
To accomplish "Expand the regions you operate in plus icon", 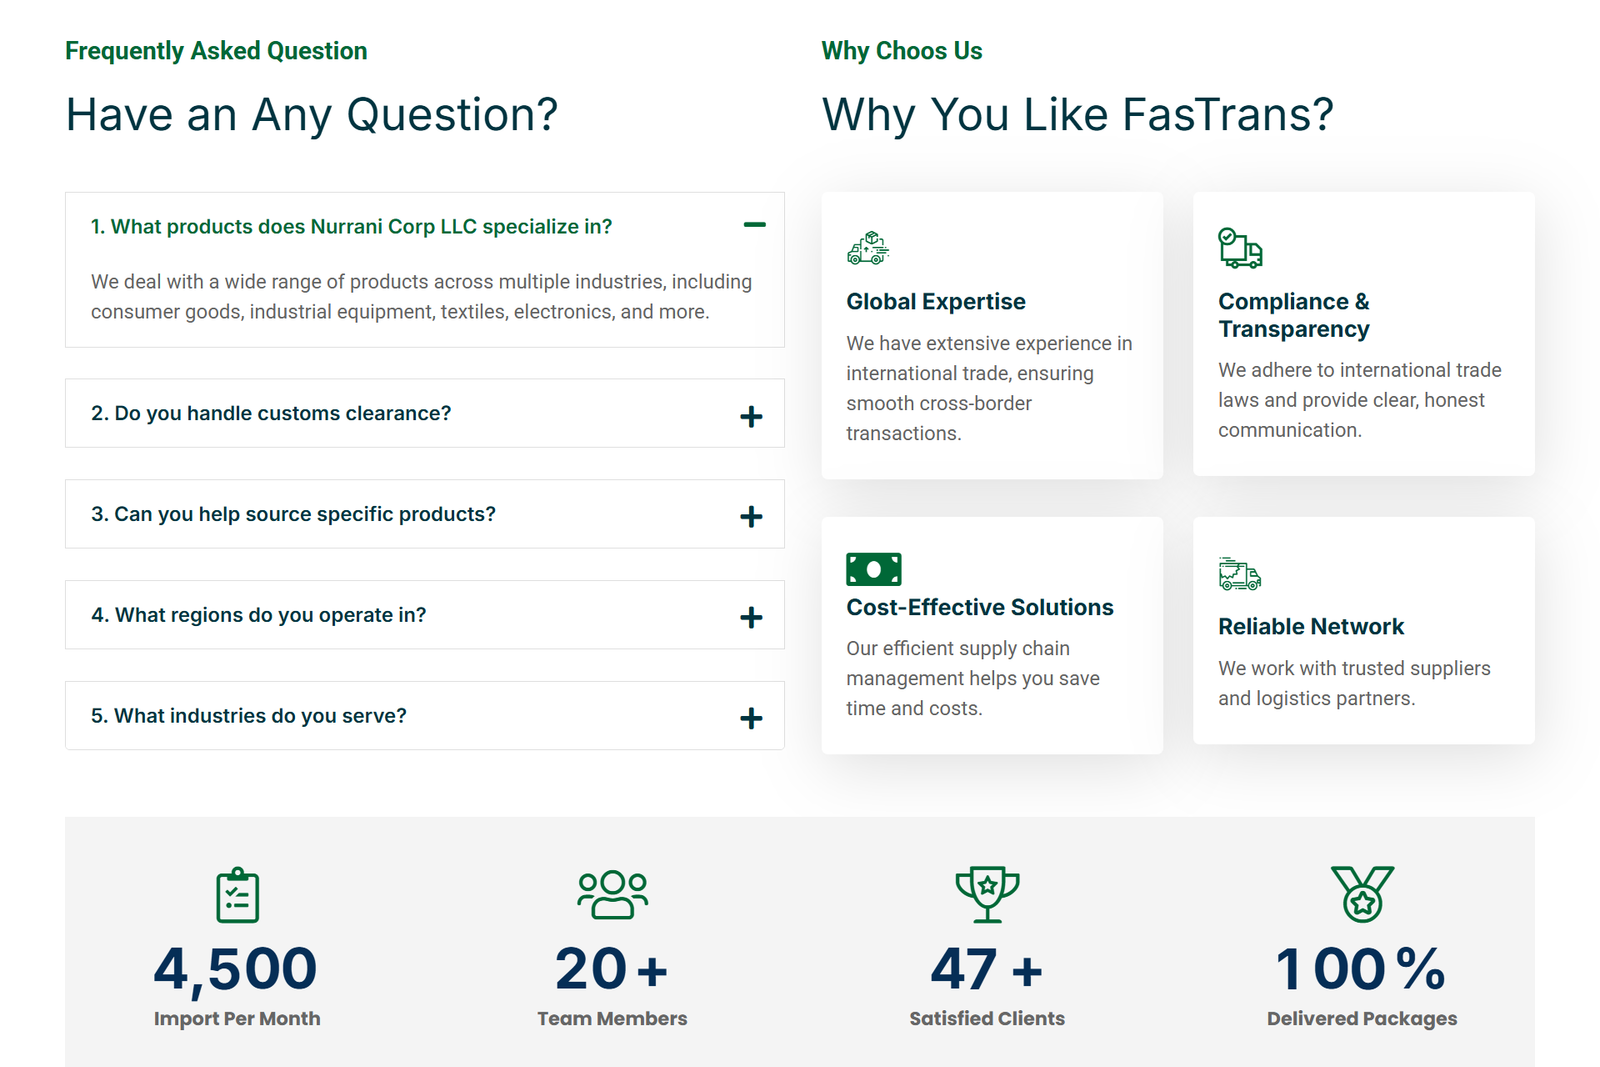I will (751, 618).
